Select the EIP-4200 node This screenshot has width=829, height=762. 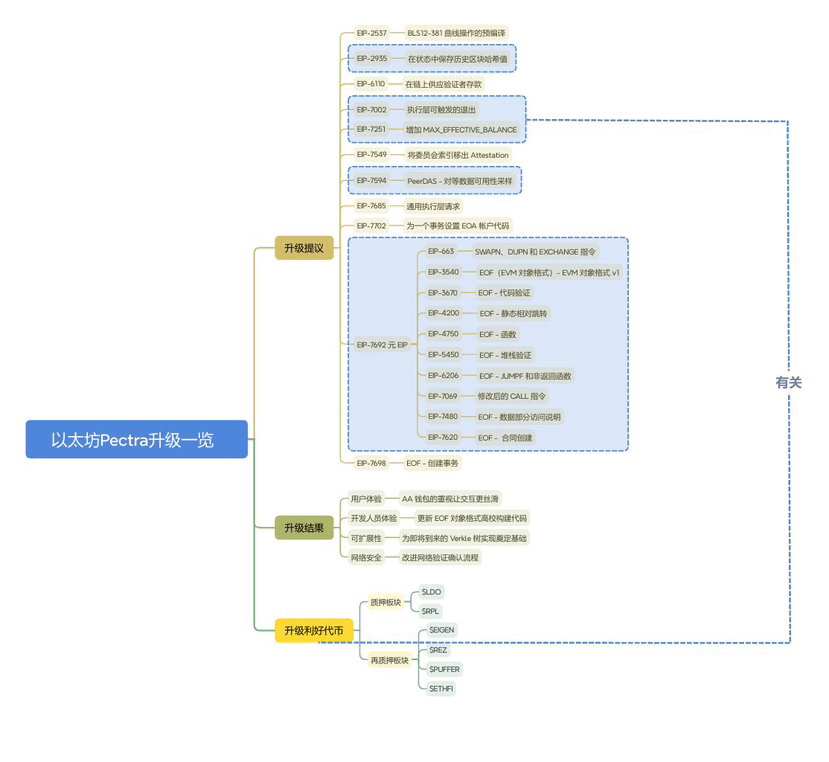pyautogui.click(x=444, y=314)
